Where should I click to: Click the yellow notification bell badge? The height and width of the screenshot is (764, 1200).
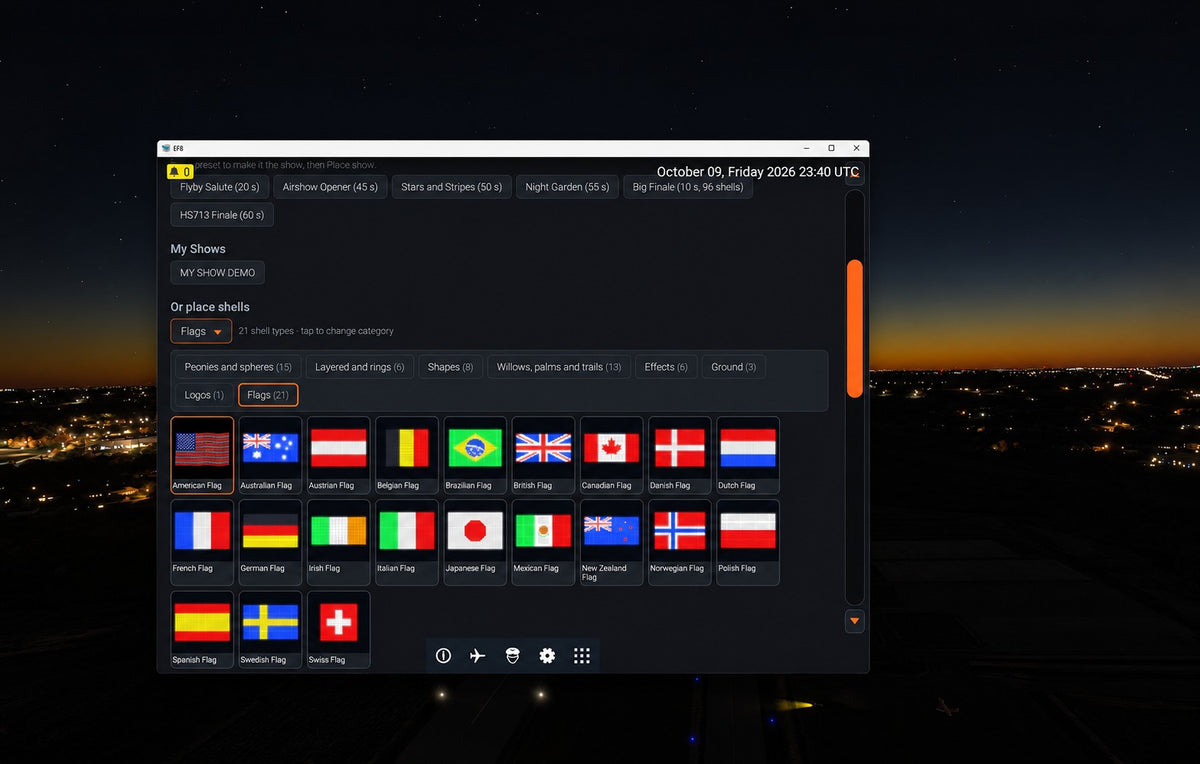(180, 172)
